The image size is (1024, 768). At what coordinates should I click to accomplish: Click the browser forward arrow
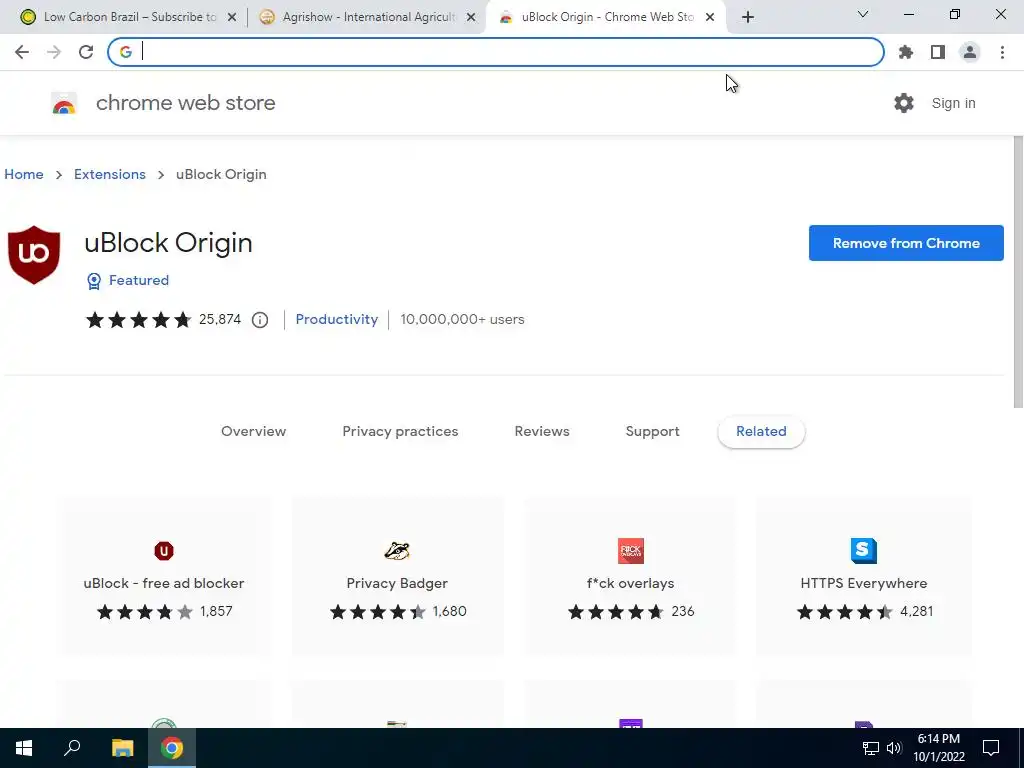point(54,52)
